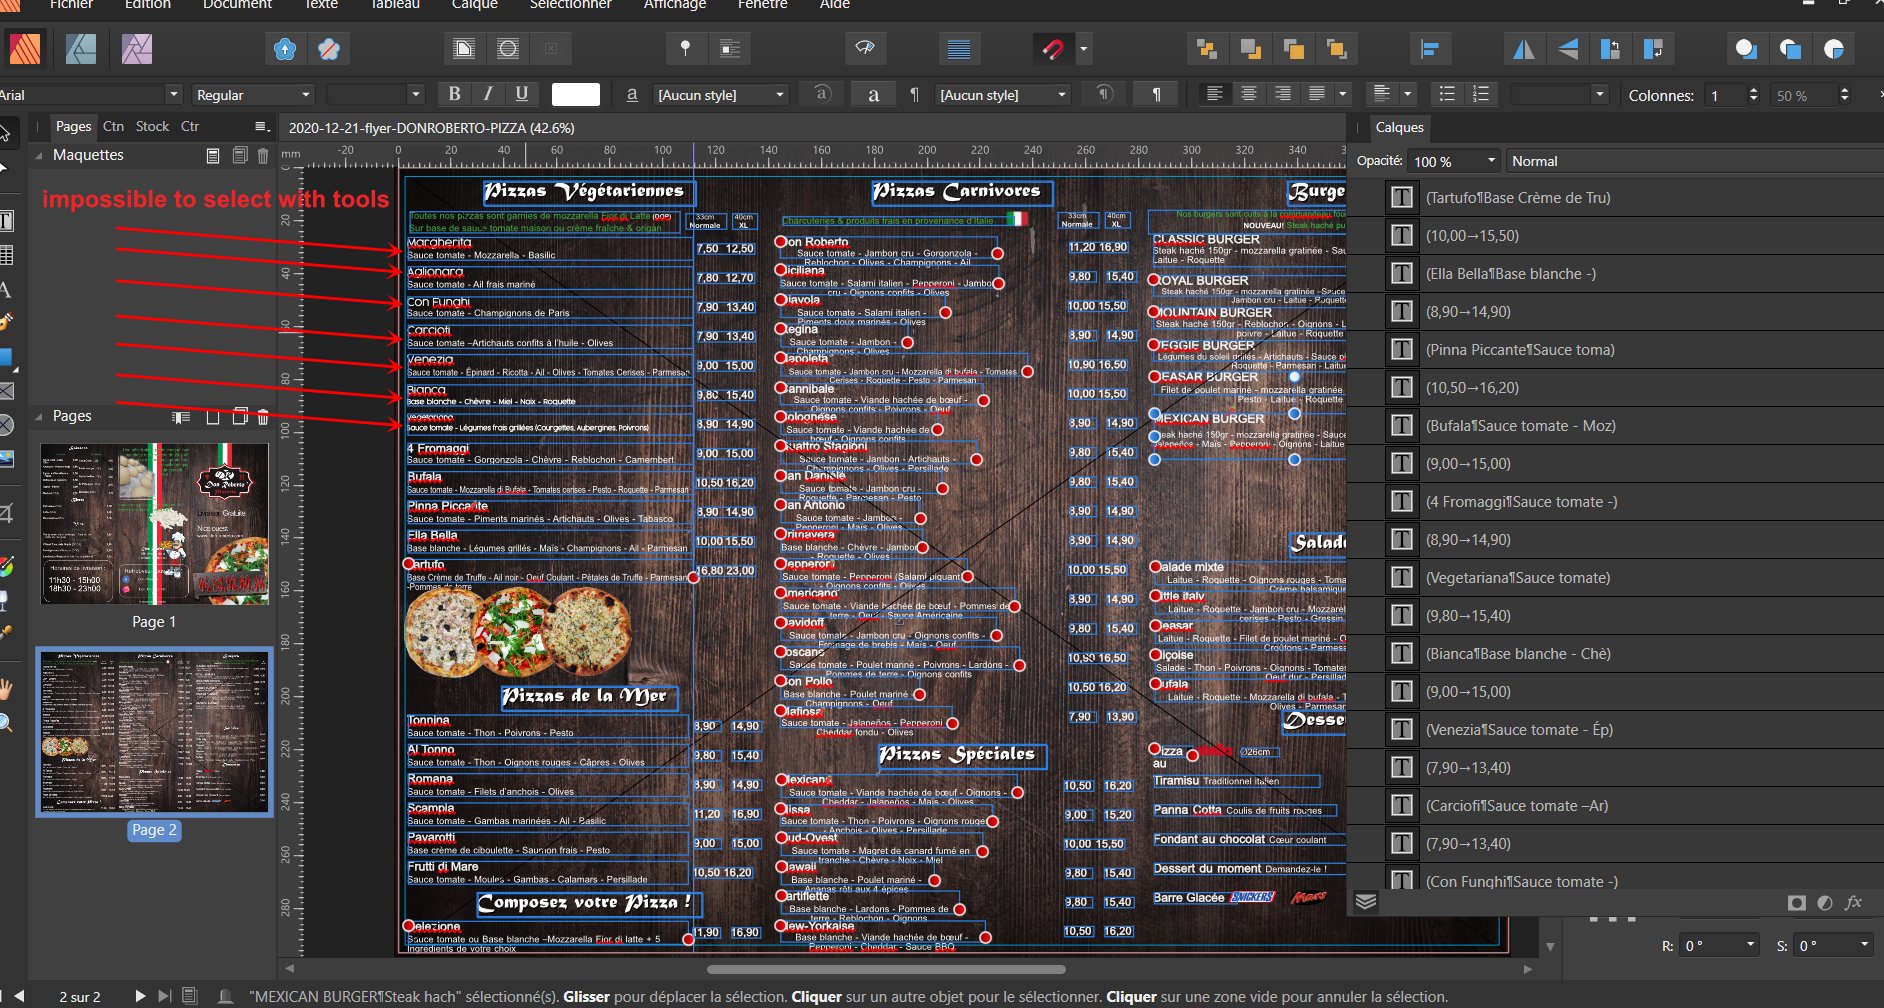Show text wrap settings icon
The height and width of the screenshot is (1008, 1884).
coord(464,48)
